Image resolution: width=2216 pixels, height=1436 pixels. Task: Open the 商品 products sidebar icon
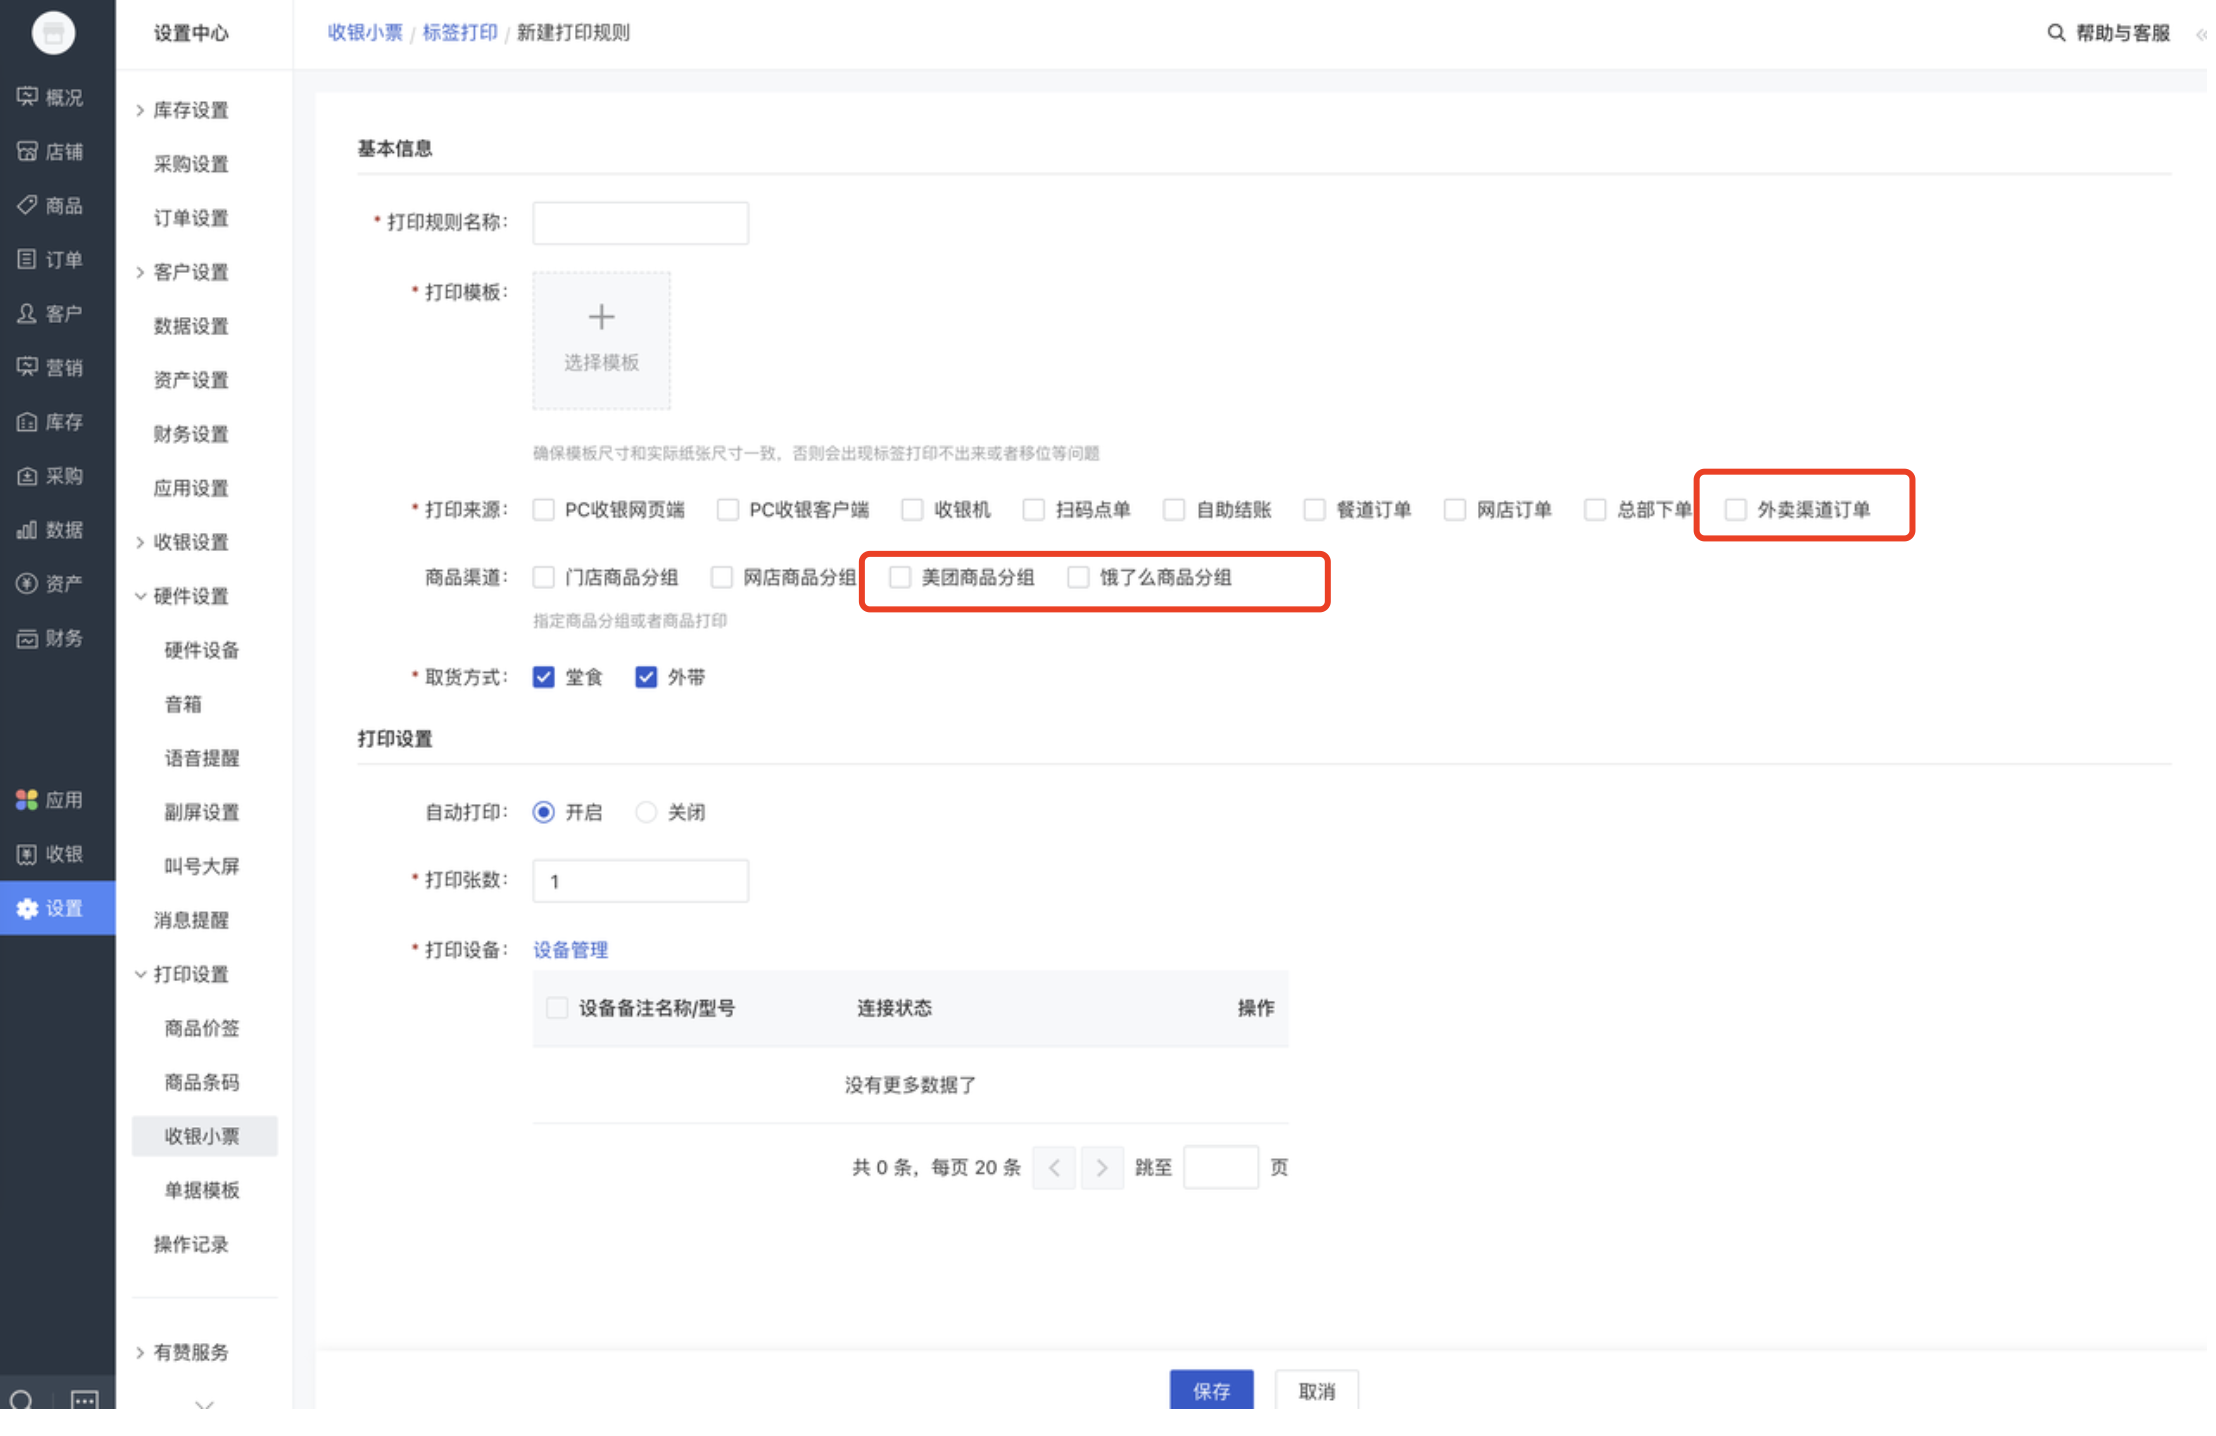point(28,205)
